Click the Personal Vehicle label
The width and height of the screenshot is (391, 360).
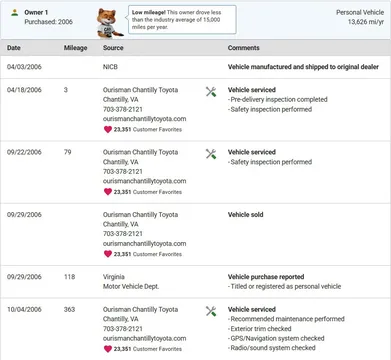pos(360,12)
